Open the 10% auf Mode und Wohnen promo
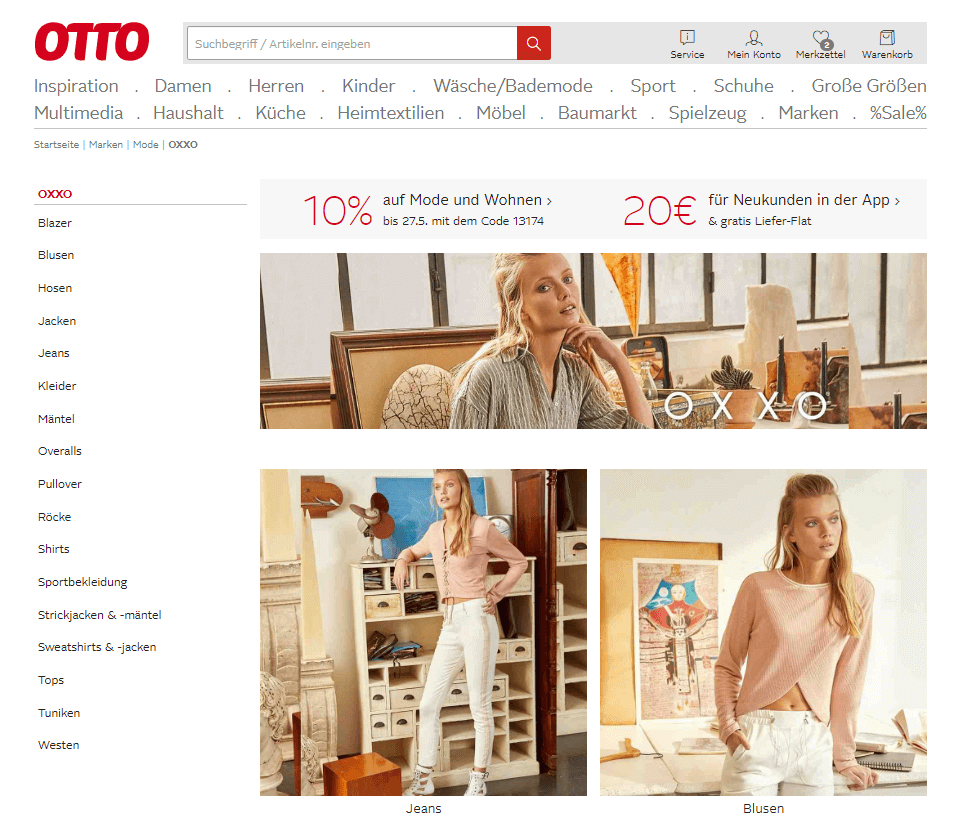Viewport: 959px width, 826px height. tap(427, 210)
